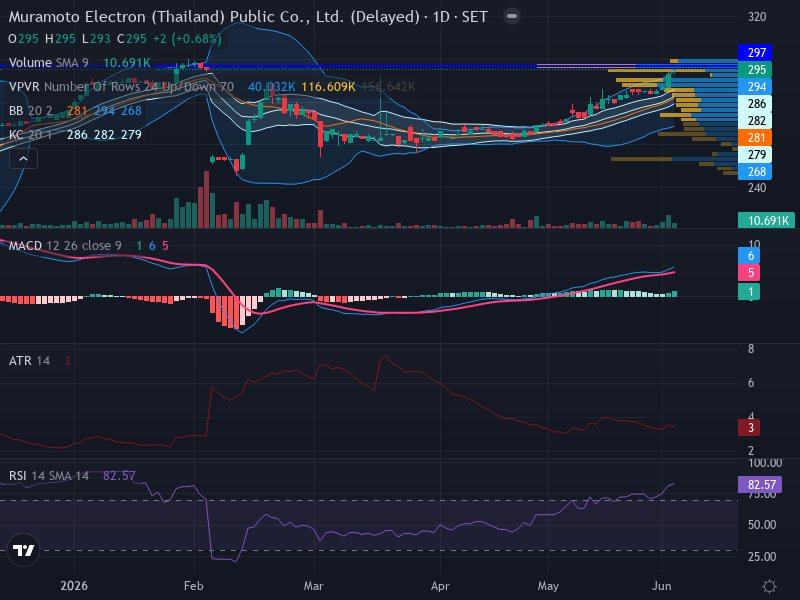Click the MACD signal label 5
Screen dimensions: 800x600
point(749,272)
